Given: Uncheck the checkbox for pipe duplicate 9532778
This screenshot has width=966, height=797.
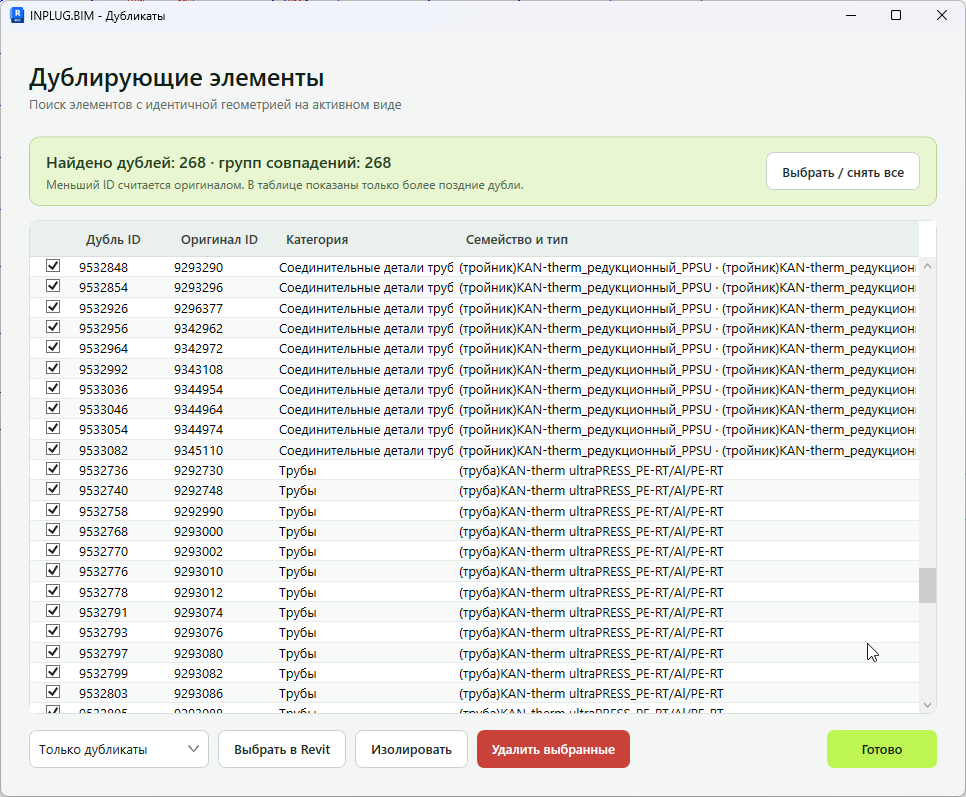Looking at the screenshot, I should 53,591.
